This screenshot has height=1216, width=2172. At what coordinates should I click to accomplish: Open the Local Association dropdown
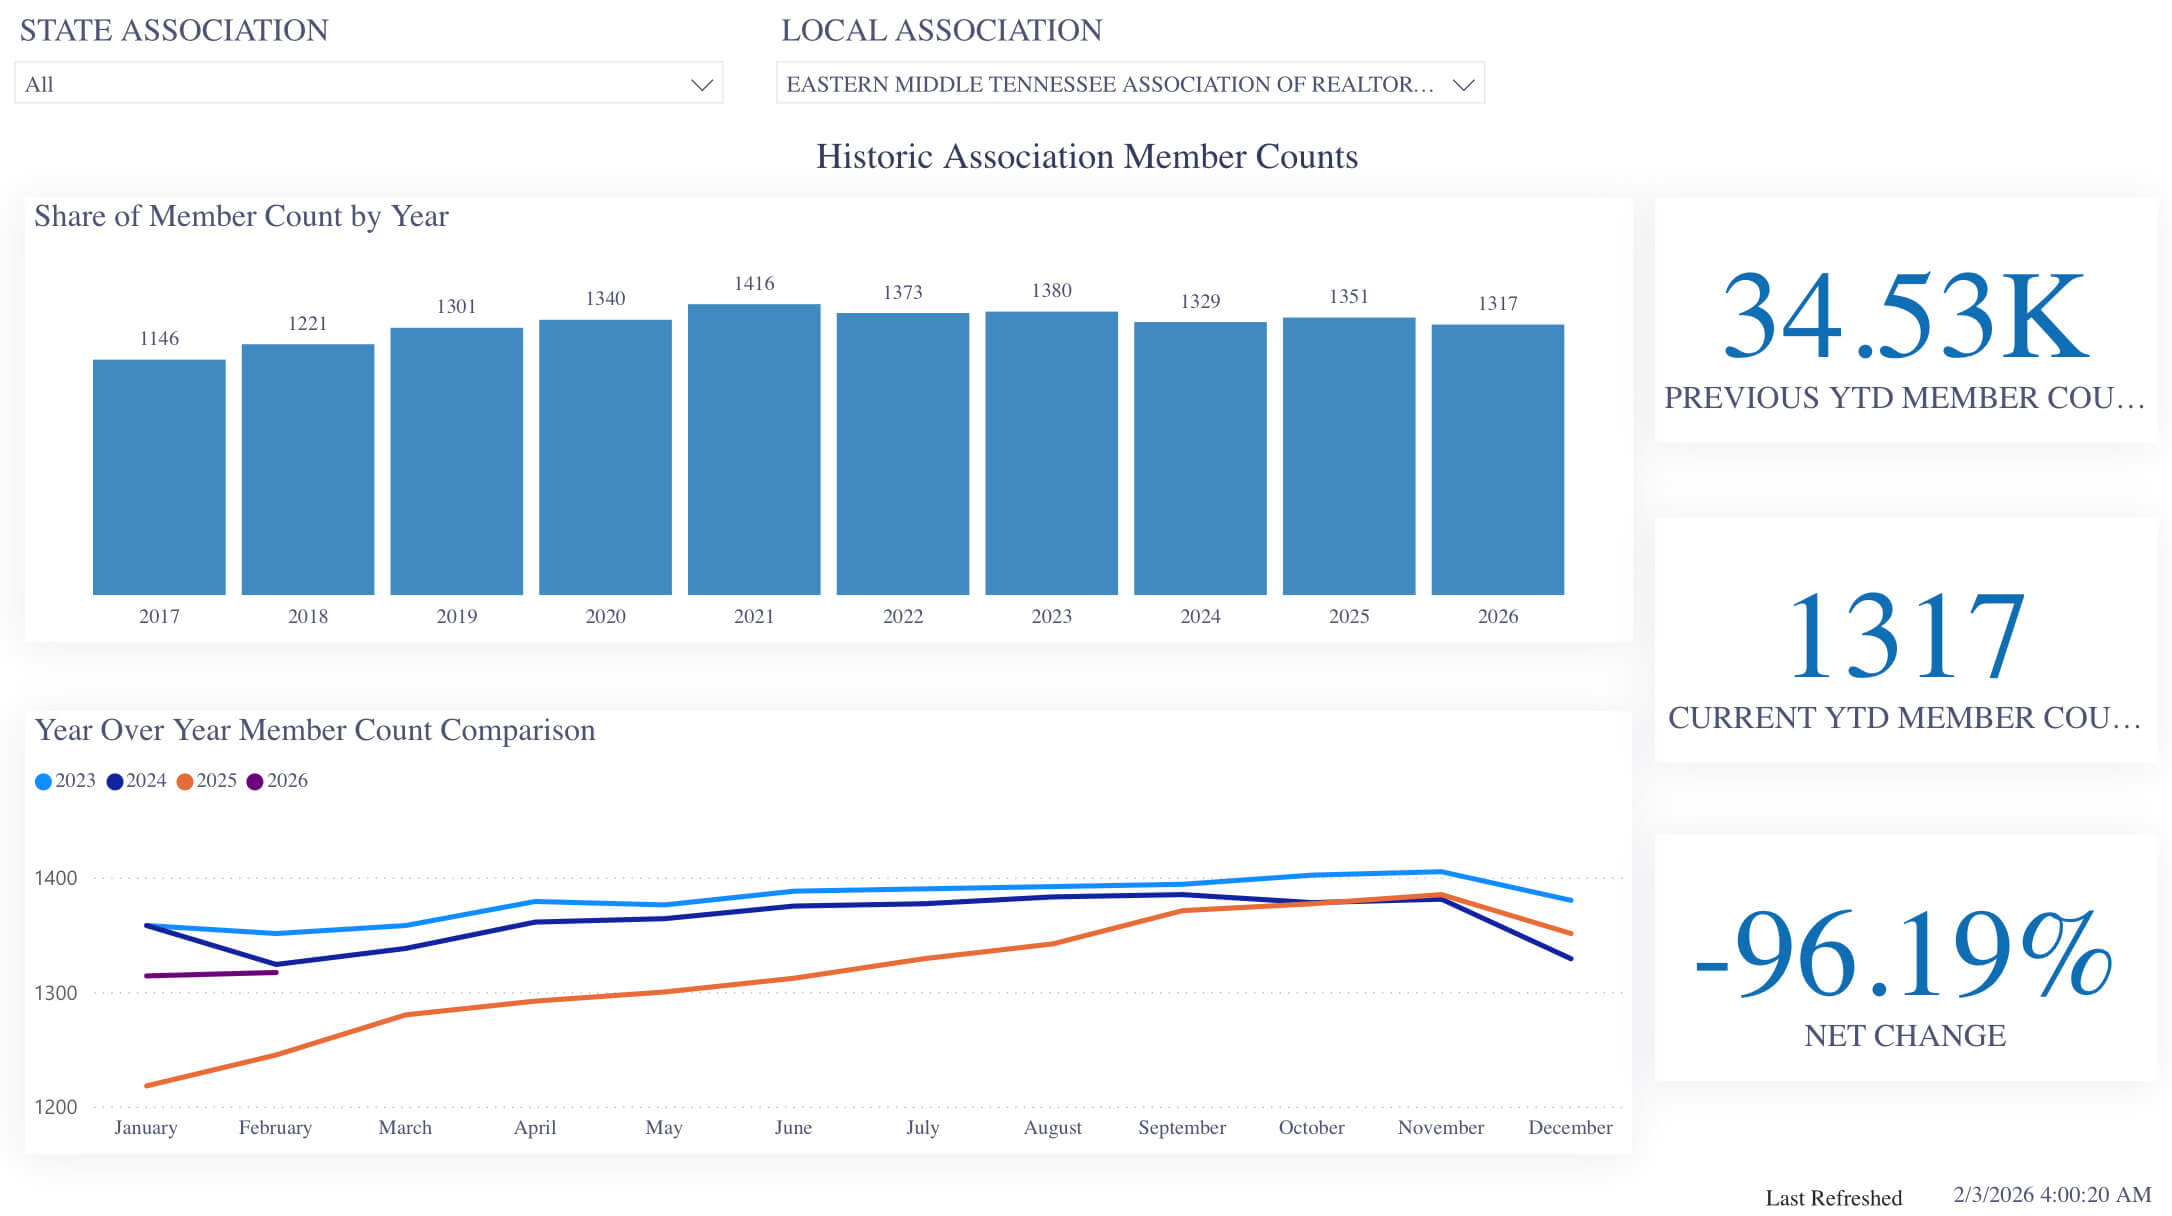point(1130,83)
